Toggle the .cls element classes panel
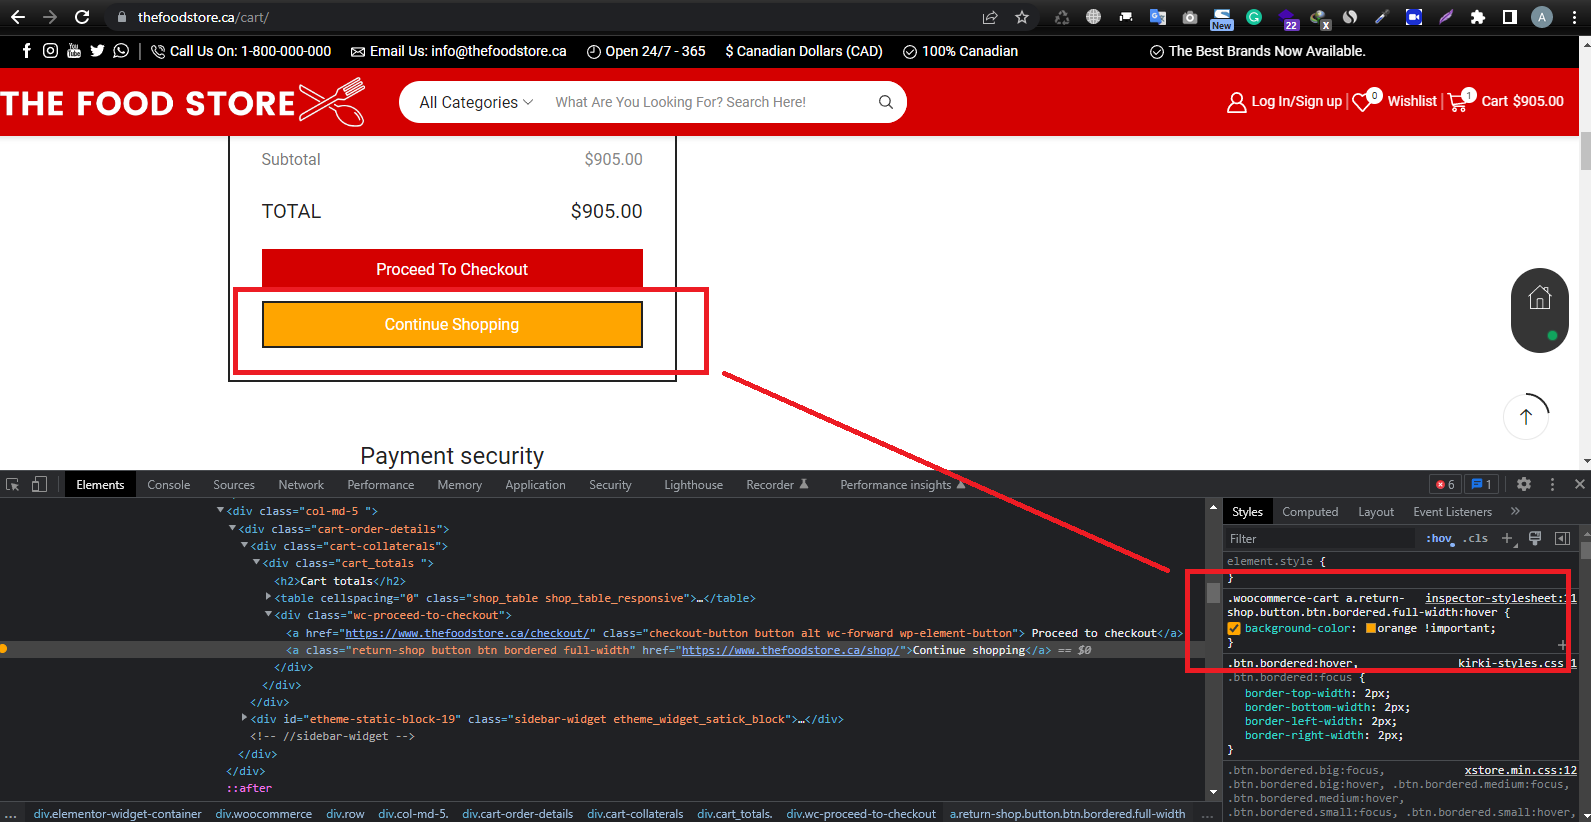This screenshot has width=1591, height=822. point(1476,538)
